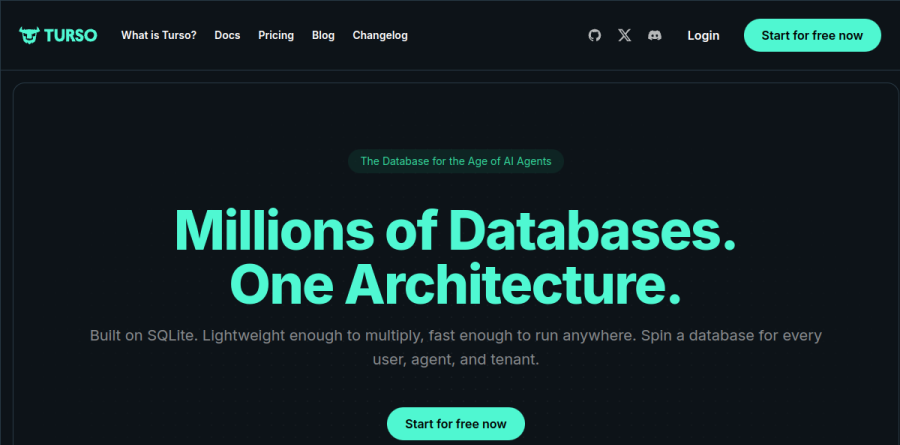
Task: Click the 'One Architecture.' headline text
Action: 455,284
